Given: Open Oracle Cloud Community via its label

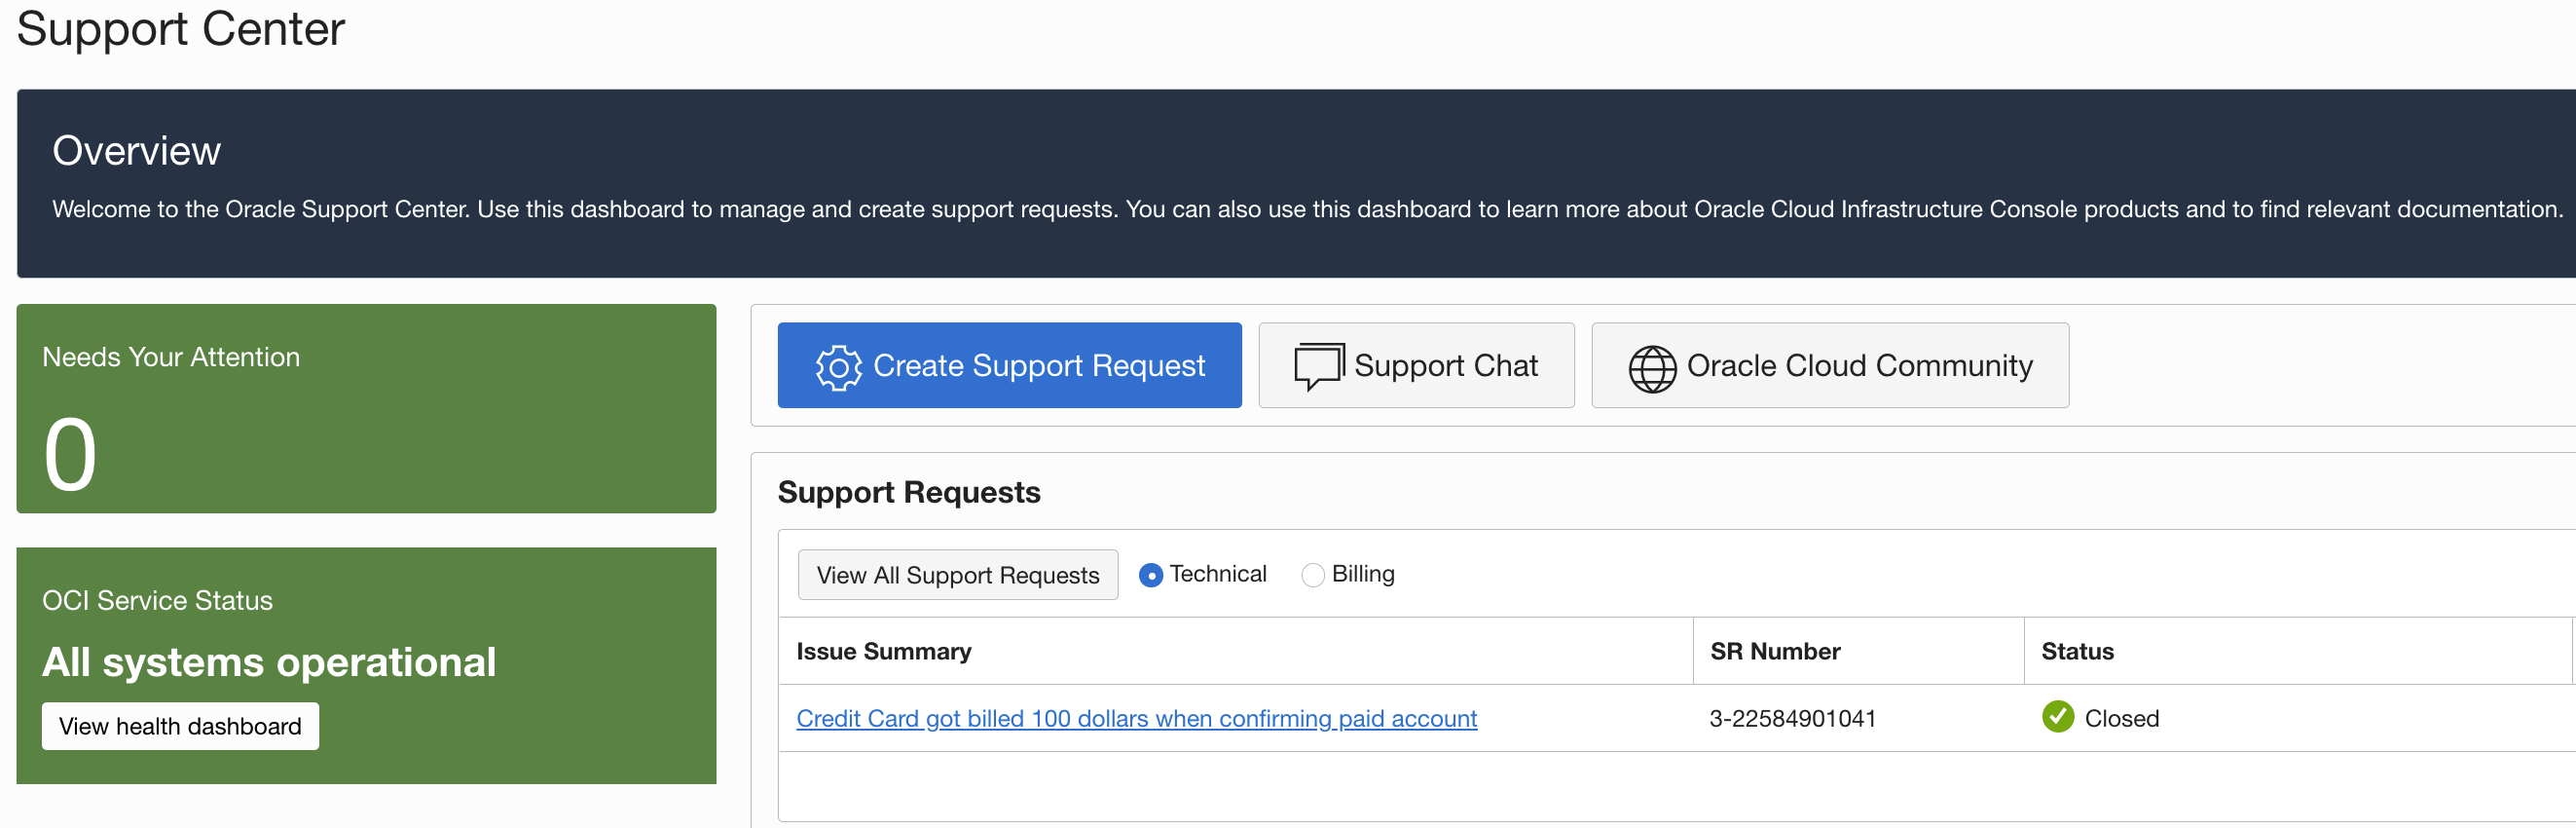Looking at the screenshot, I should click(1859, 366).
